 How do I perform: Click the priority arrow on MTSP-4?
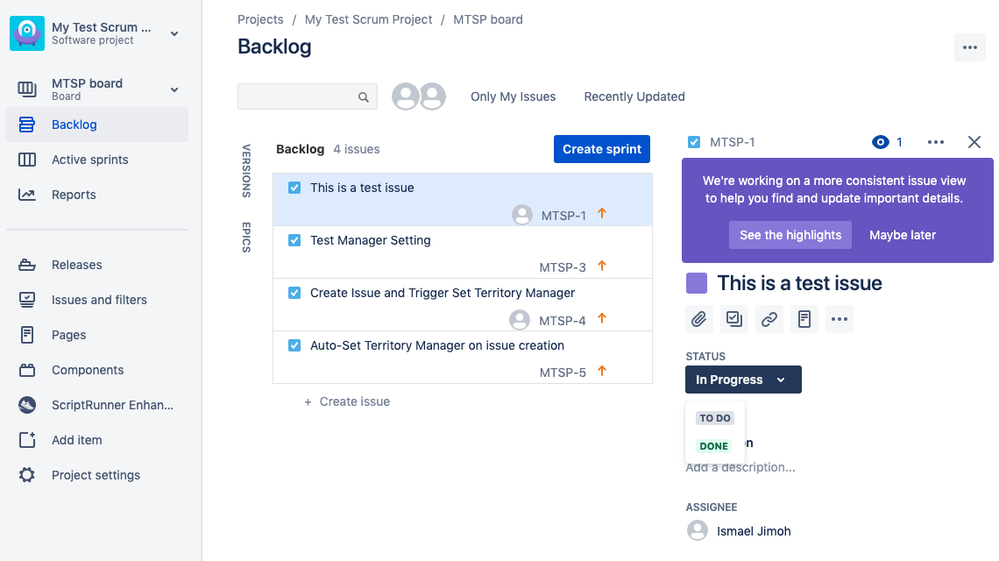coord(602,318)
